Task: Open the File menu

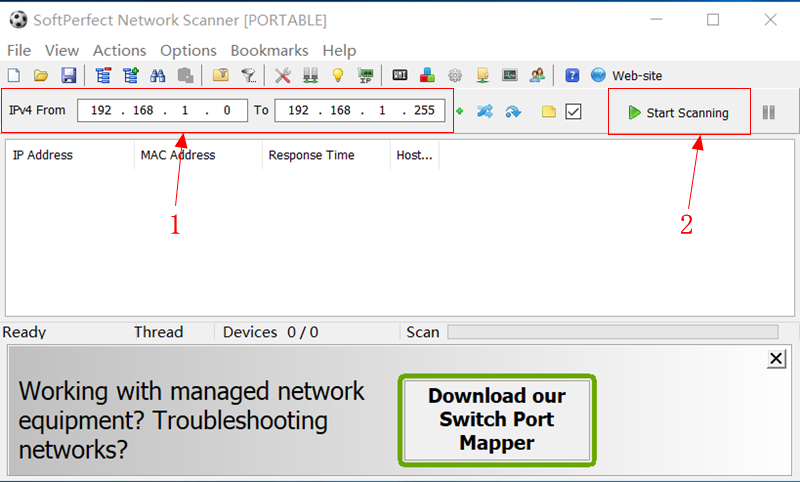Action: pos(19,50)
